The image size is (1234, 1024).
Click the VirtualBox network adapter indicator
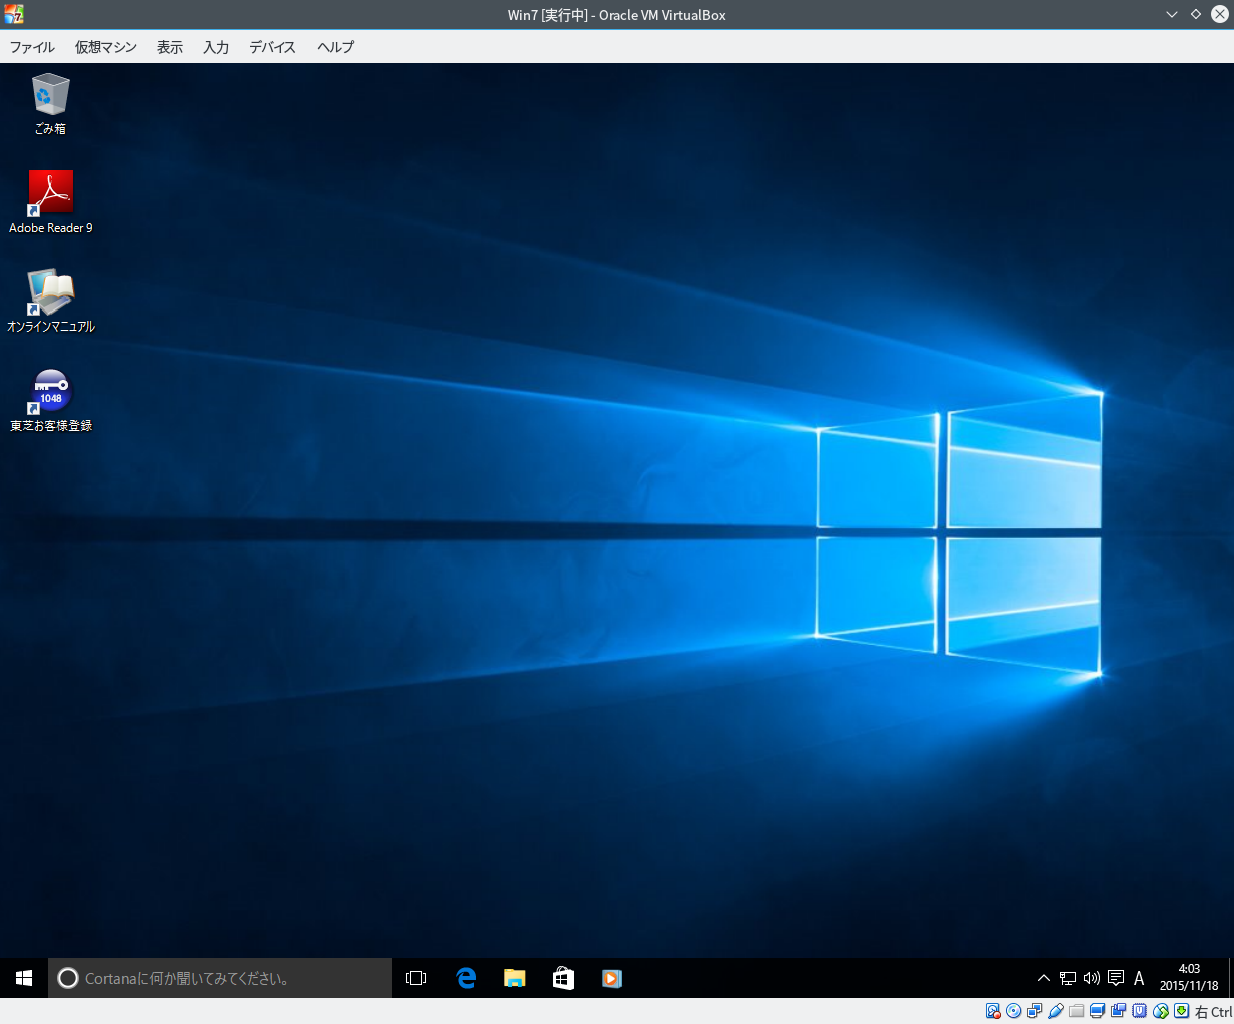(1034, 1011)
